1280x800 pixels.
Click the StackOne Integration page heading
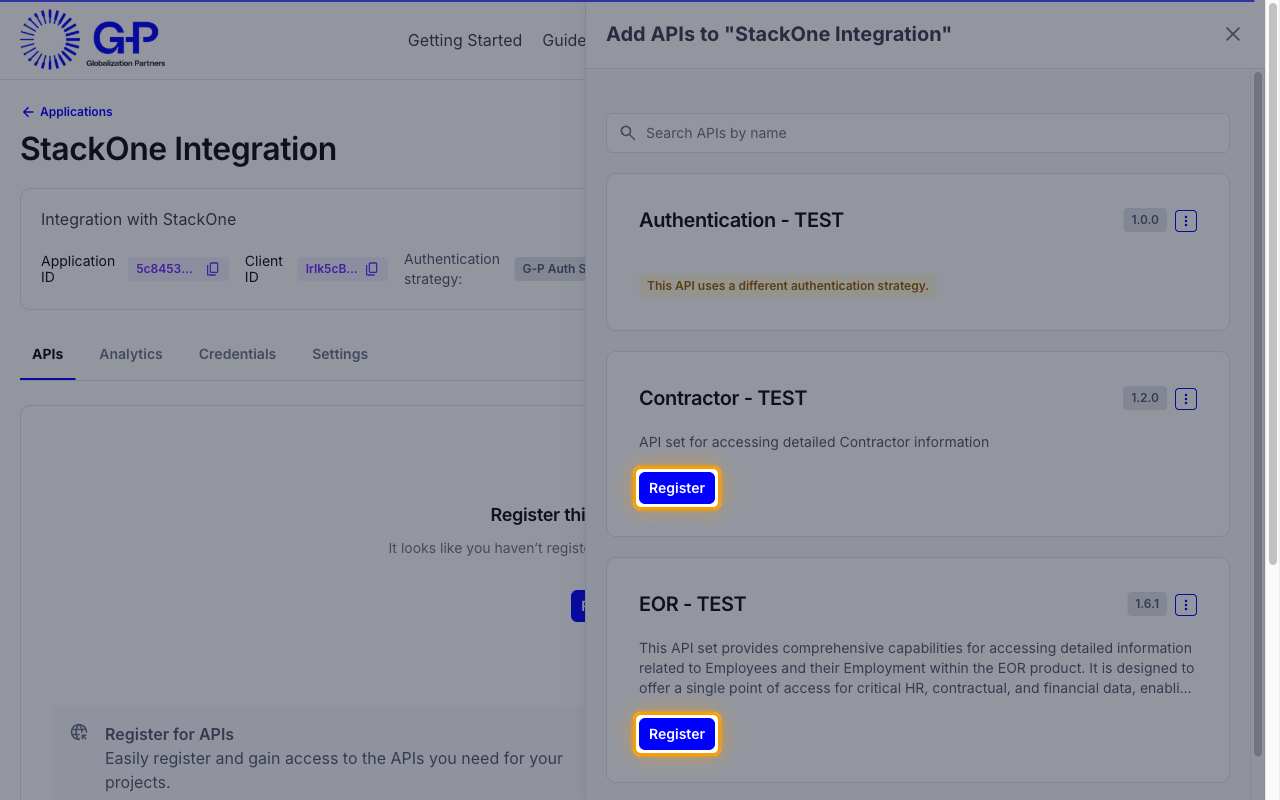coord(179,149)
